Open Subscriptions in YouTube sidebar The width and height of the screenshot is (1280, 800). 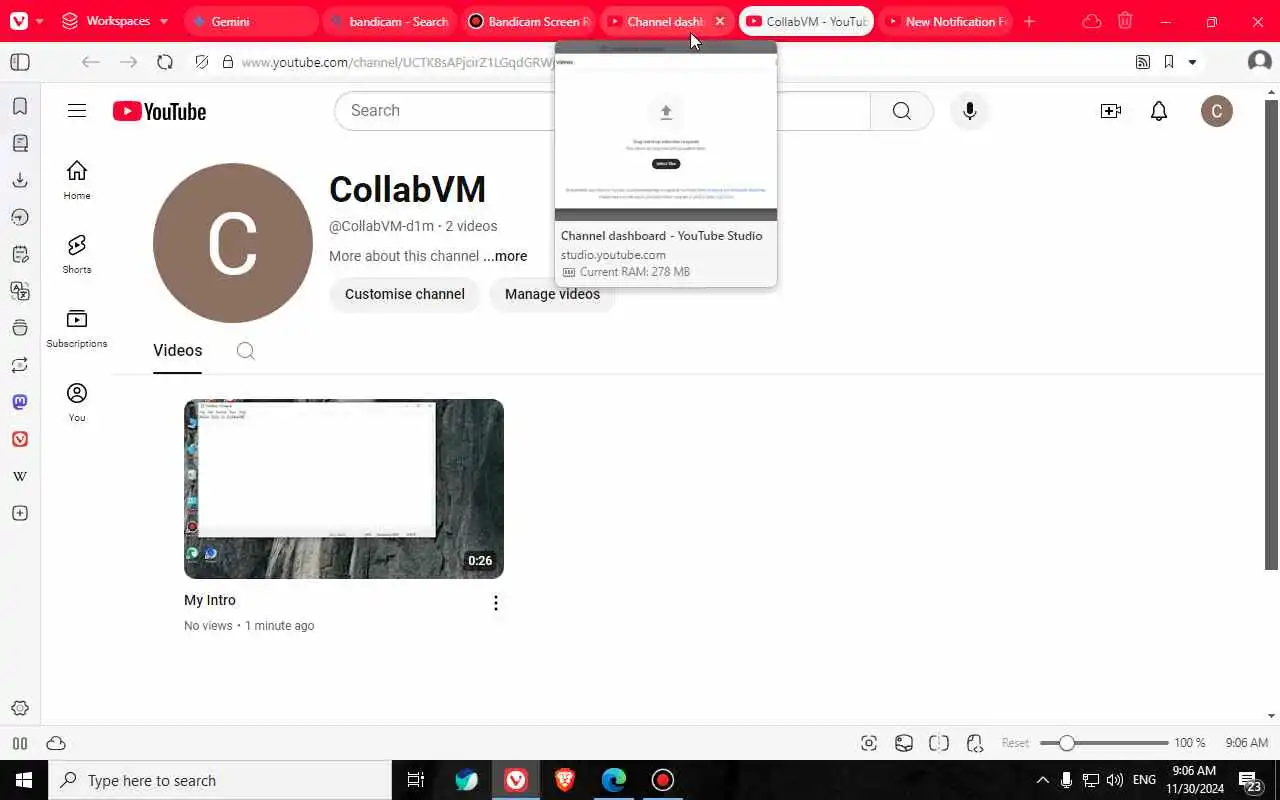pyautogui.click(x=77, y=328)
